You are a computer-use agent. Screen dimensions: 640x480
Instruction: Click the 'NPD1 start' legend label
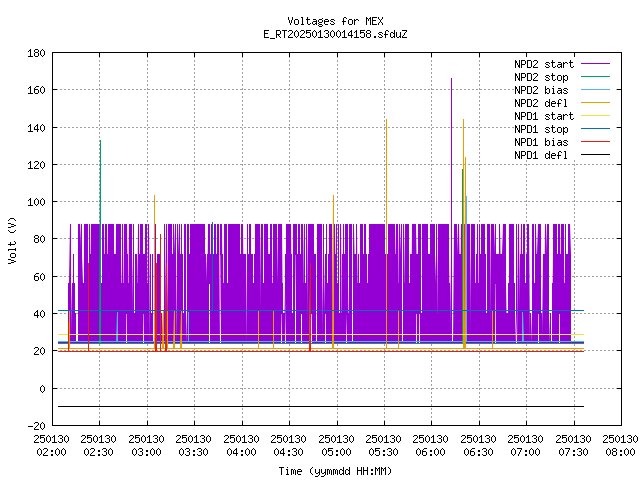tap(544, 116)
